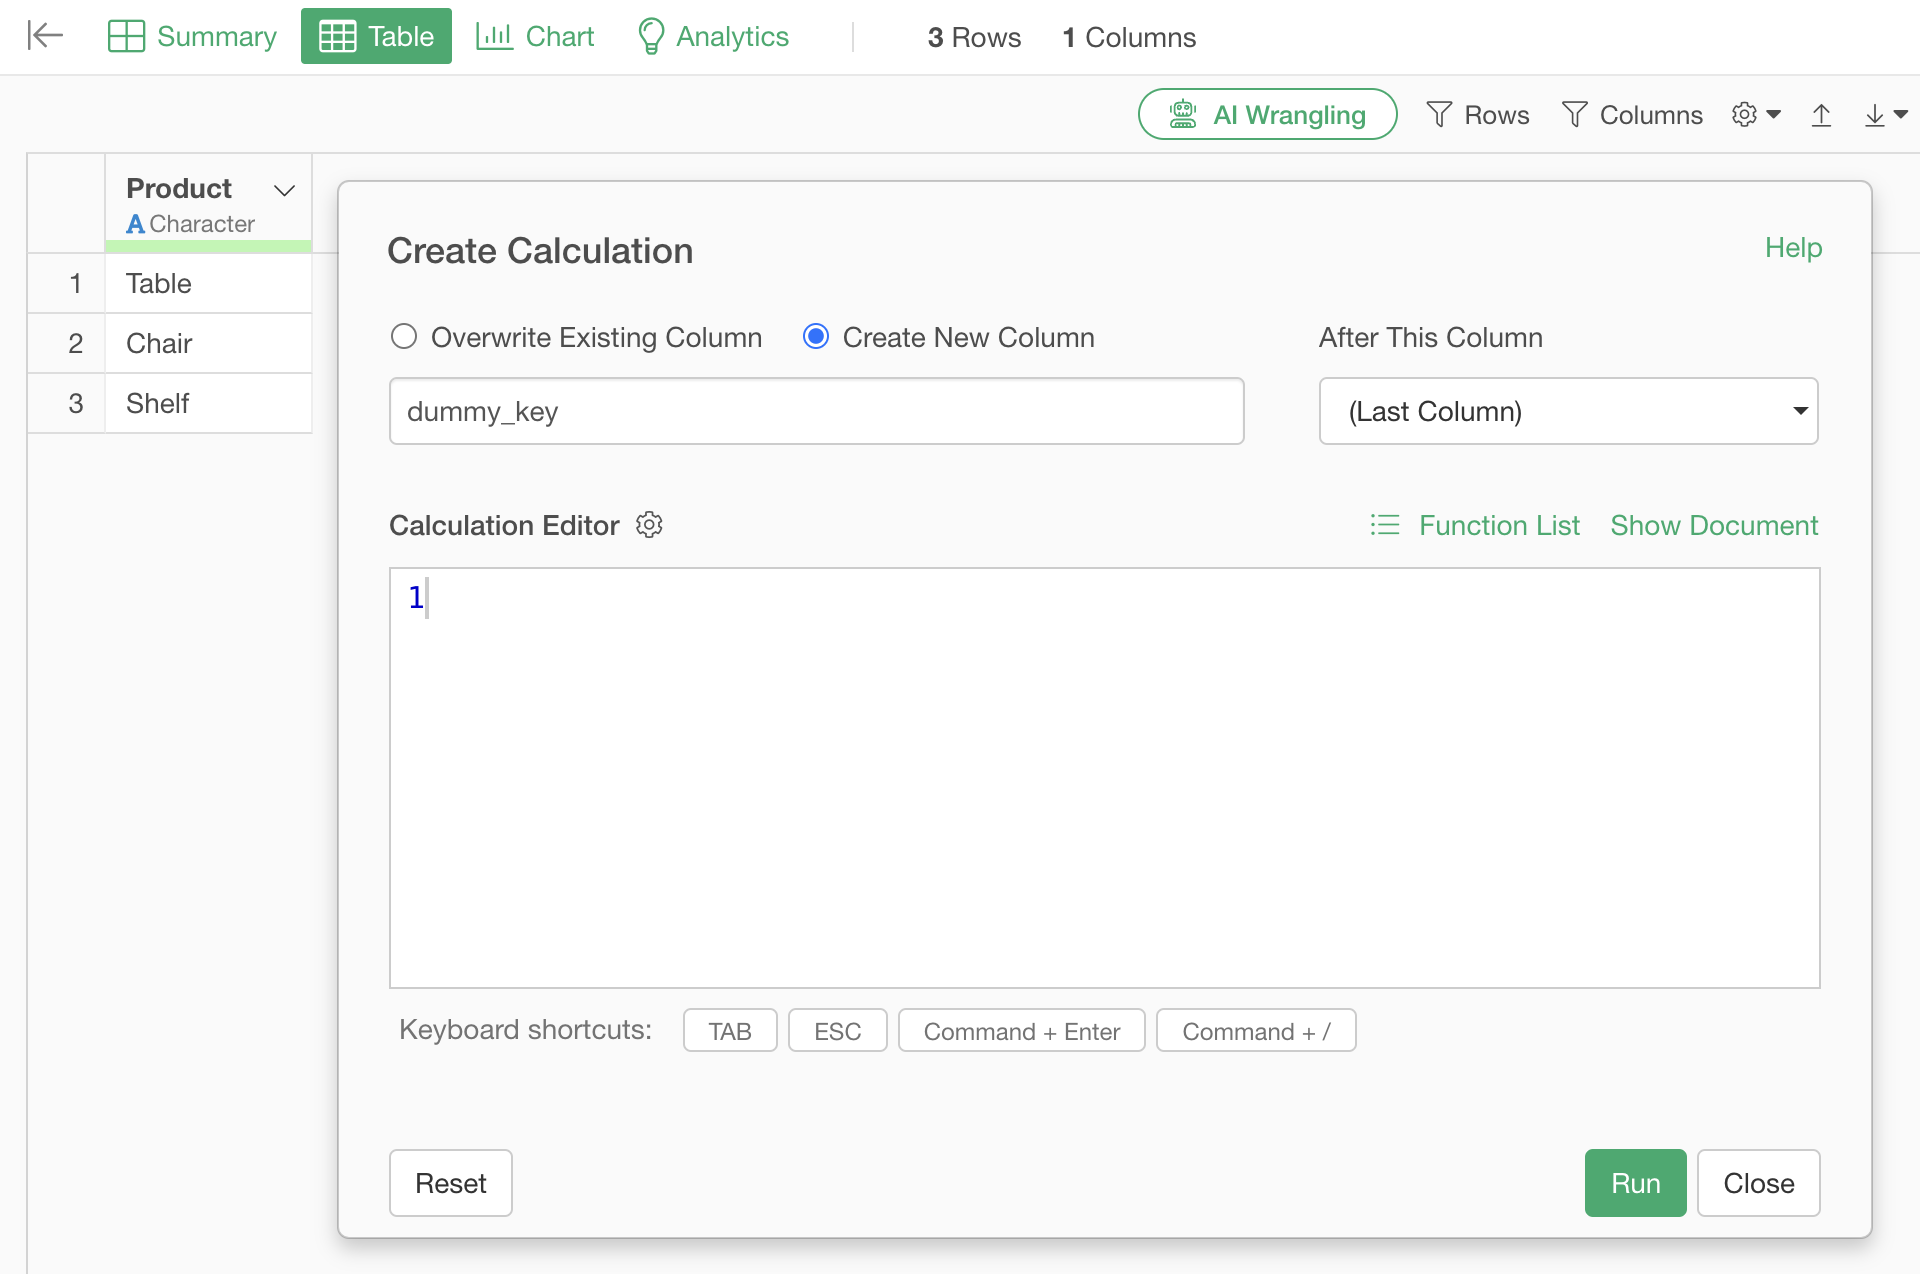Viewport: 1920px width, 1274px height.
Task: Open the toolbar settings gear menu
Action: [x=1755, y=115]
